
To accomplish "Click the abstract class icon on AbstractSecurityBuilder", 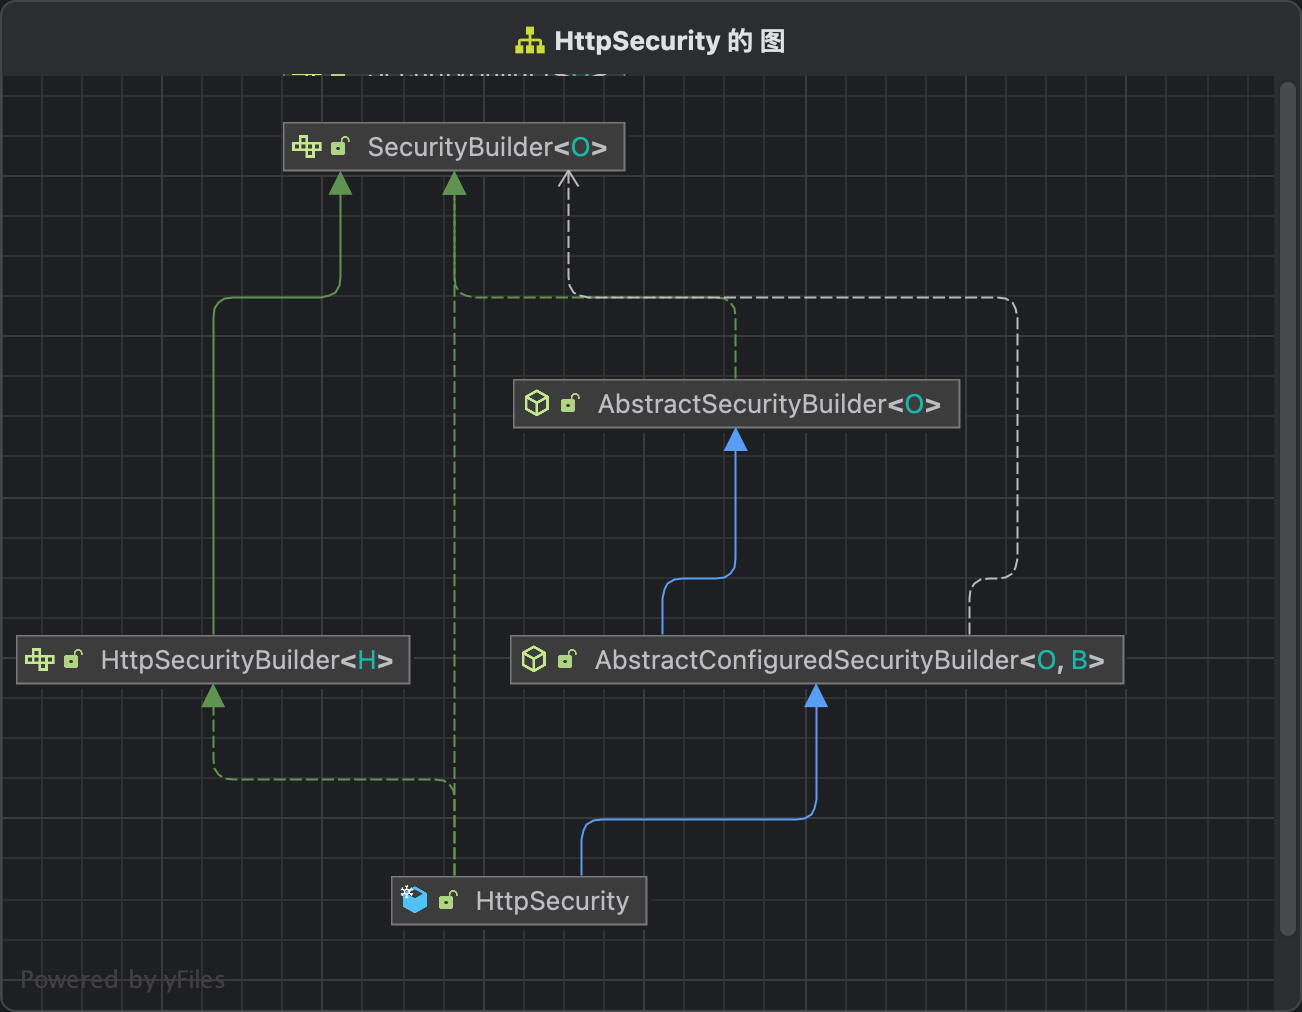I will (x=537, y=403).
